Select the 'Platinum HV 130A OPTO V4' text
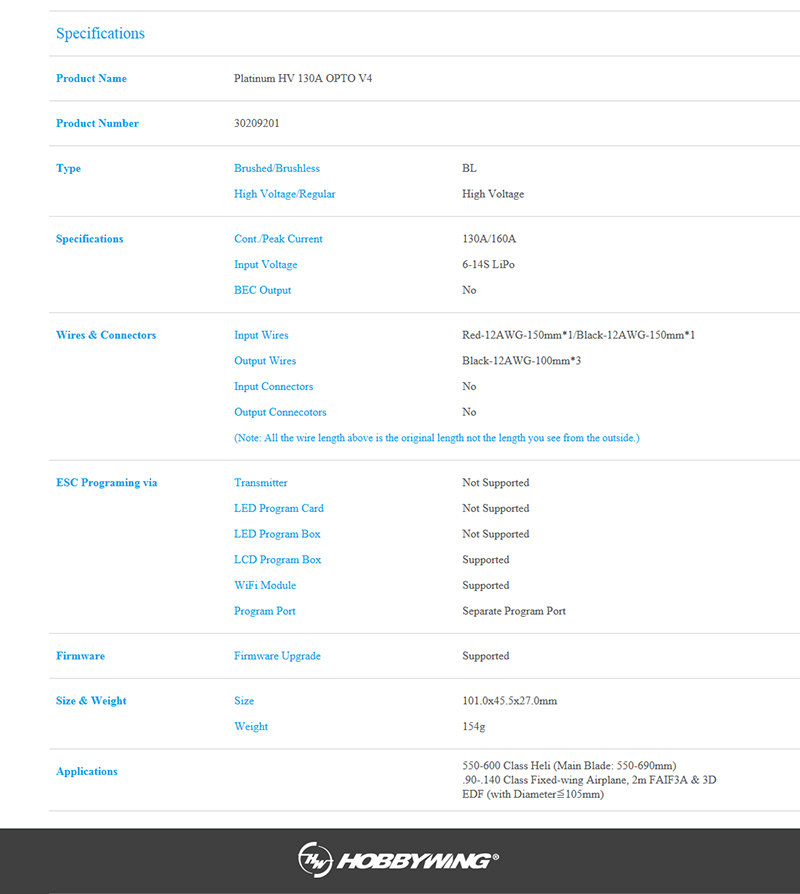This screenshot has width=800, height=894. pyautogui.click(x=303, y=78)
